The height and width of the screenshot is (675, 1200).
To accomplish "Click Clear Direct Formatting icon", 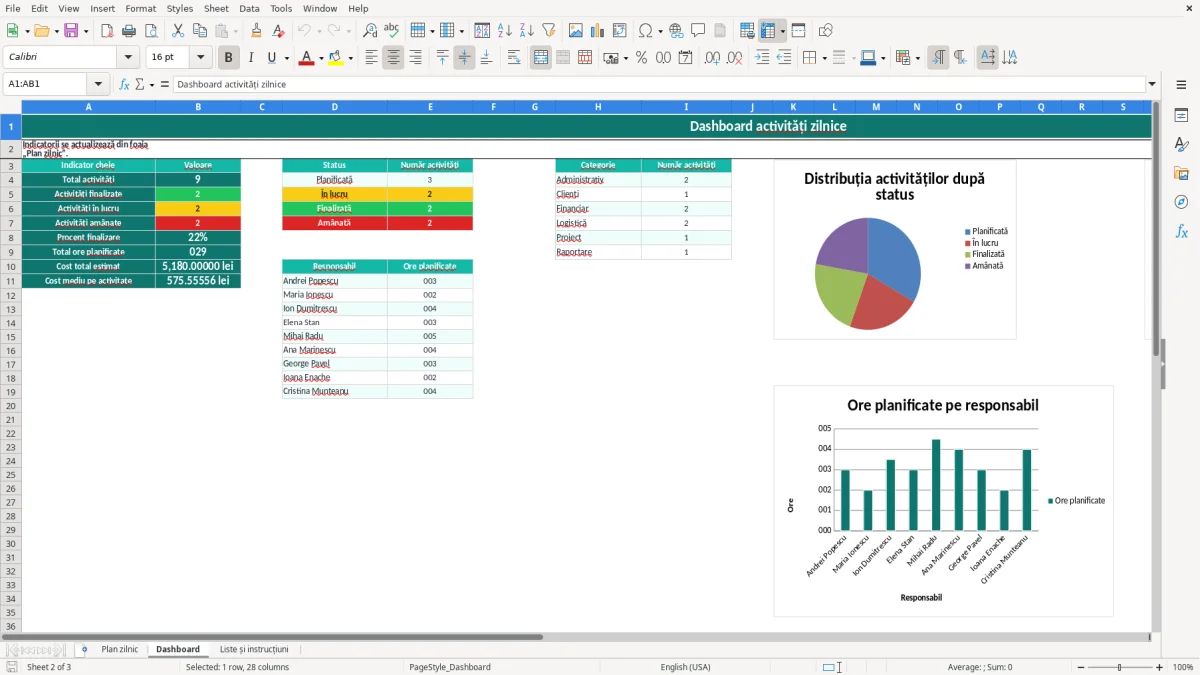I will tap(278, 31).
